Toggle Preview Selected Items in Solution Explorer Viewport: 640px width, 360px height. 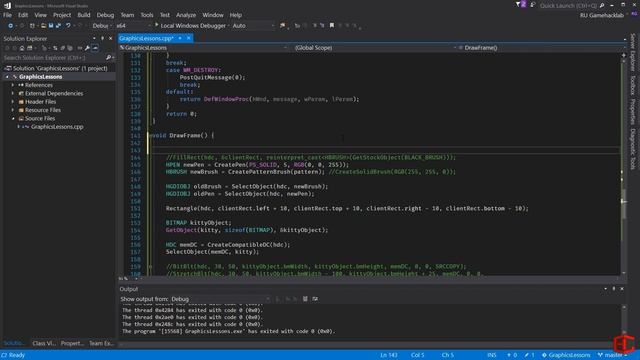pos(95,48)
